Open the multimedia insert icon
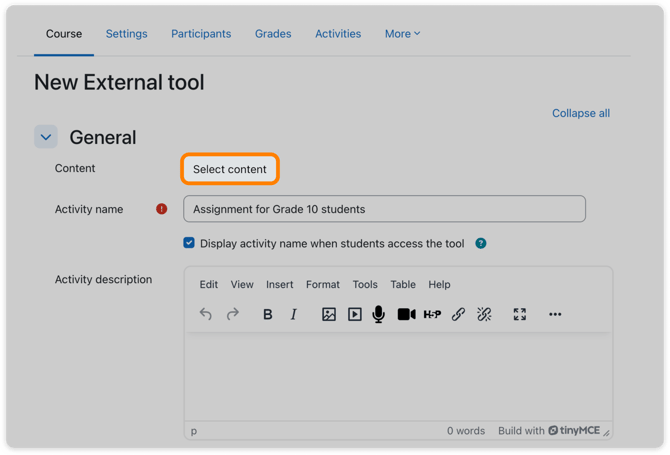670x455 pixels. point(355,314)
